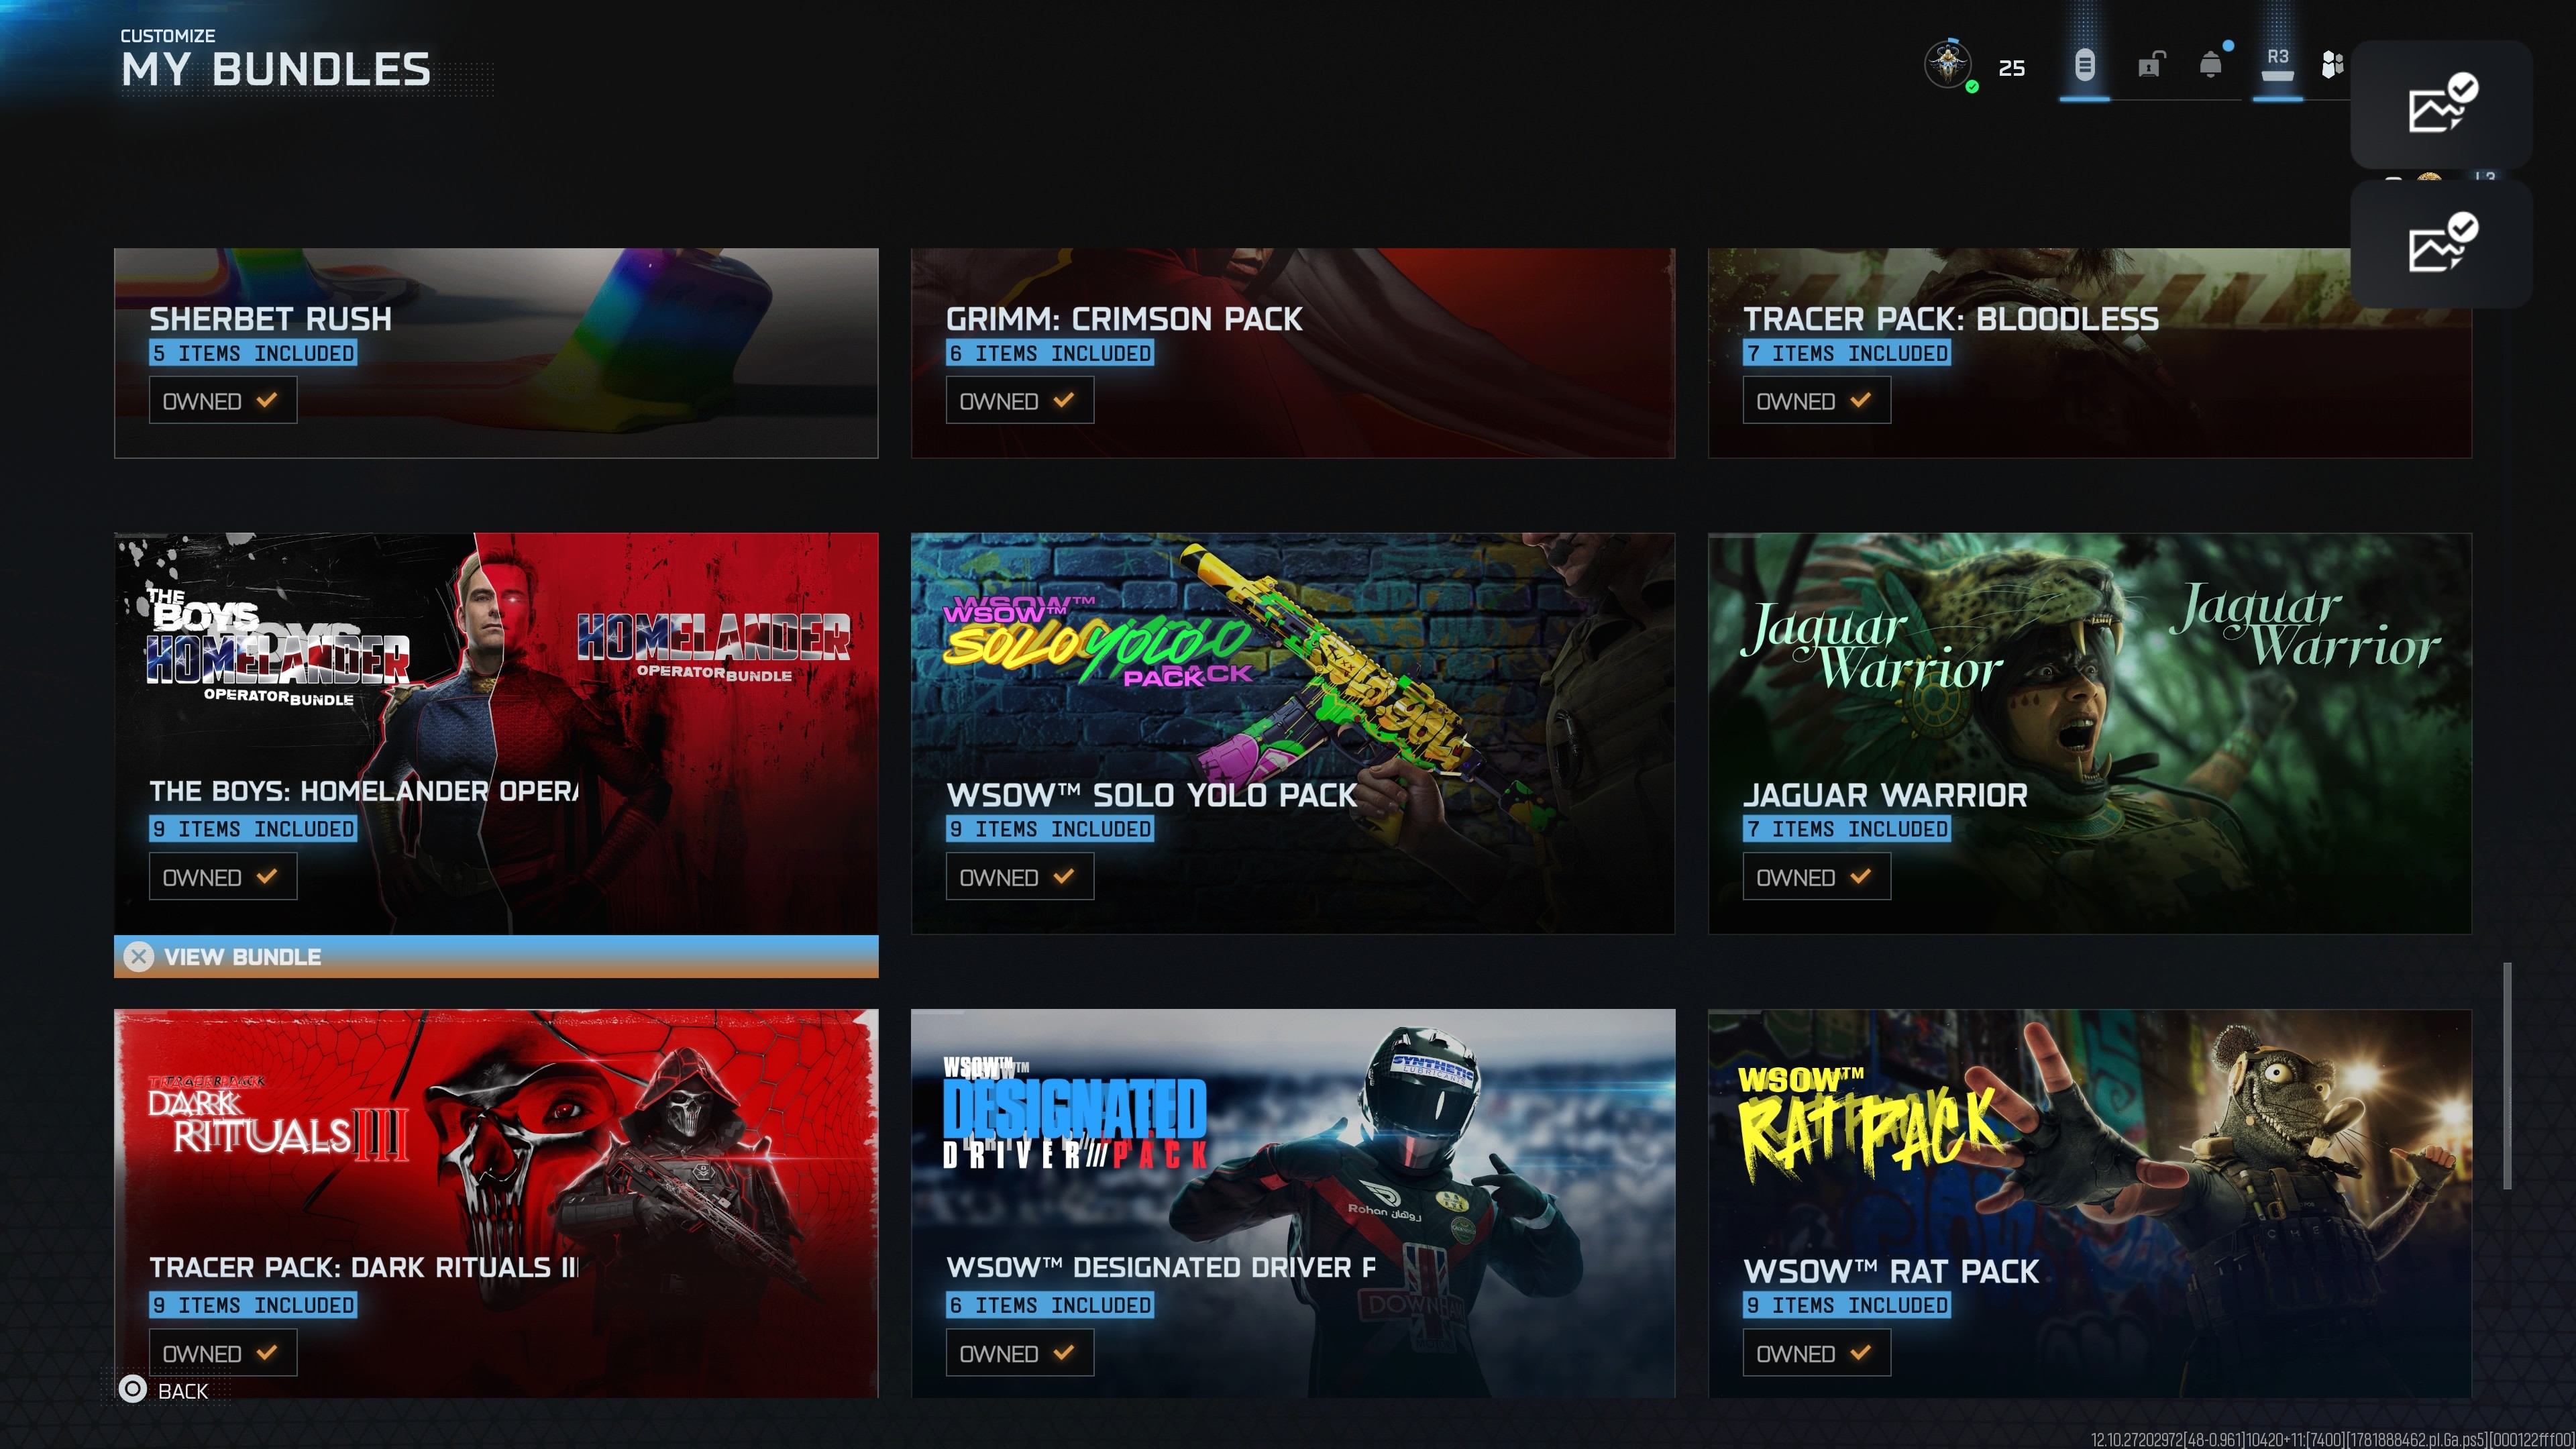Click Owned on Jaguar Warrior
2576x1449 pixels.
(x=1816, y=877)
